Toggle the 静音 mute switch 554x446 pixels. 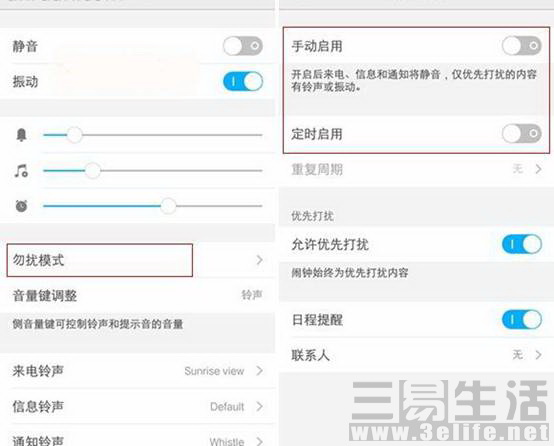click(243, 46)
